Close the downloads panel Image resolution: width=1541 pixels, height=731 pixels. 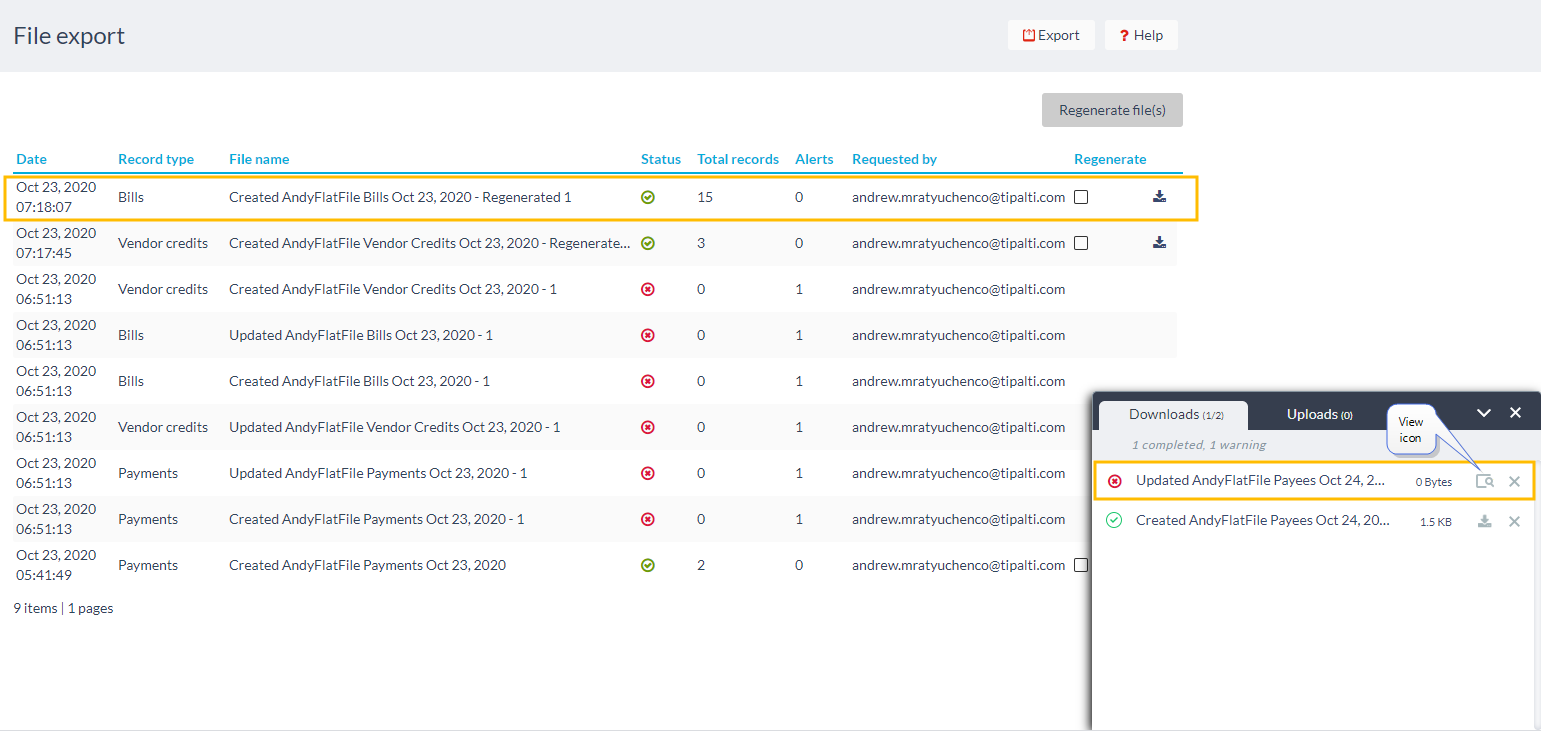click(1515, 413)
